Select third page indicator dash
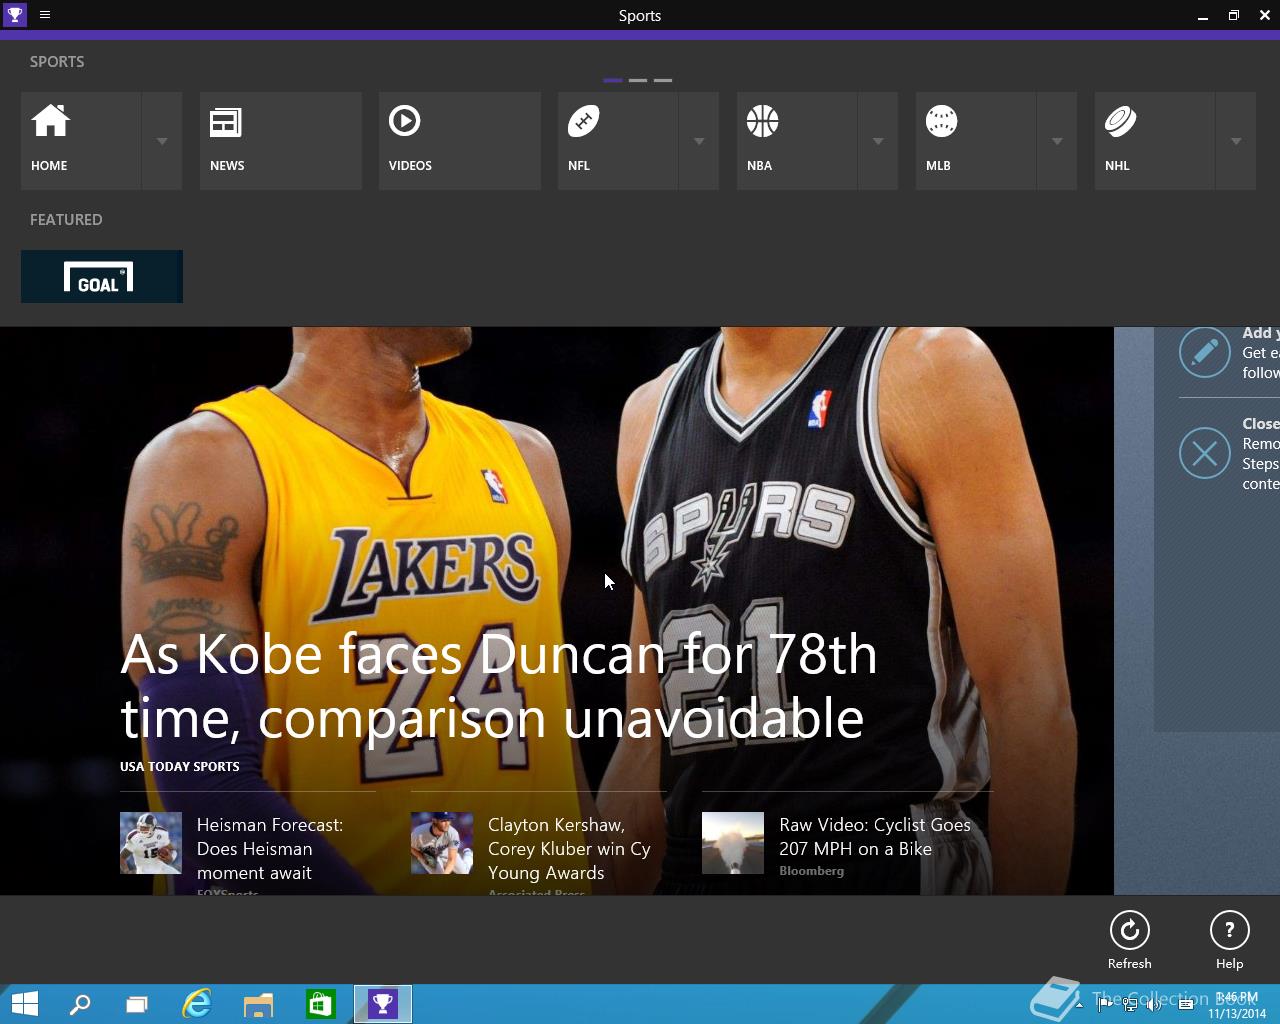Image resolution: width=1280 pixels, height=1024 pixels. click(663, 80)
